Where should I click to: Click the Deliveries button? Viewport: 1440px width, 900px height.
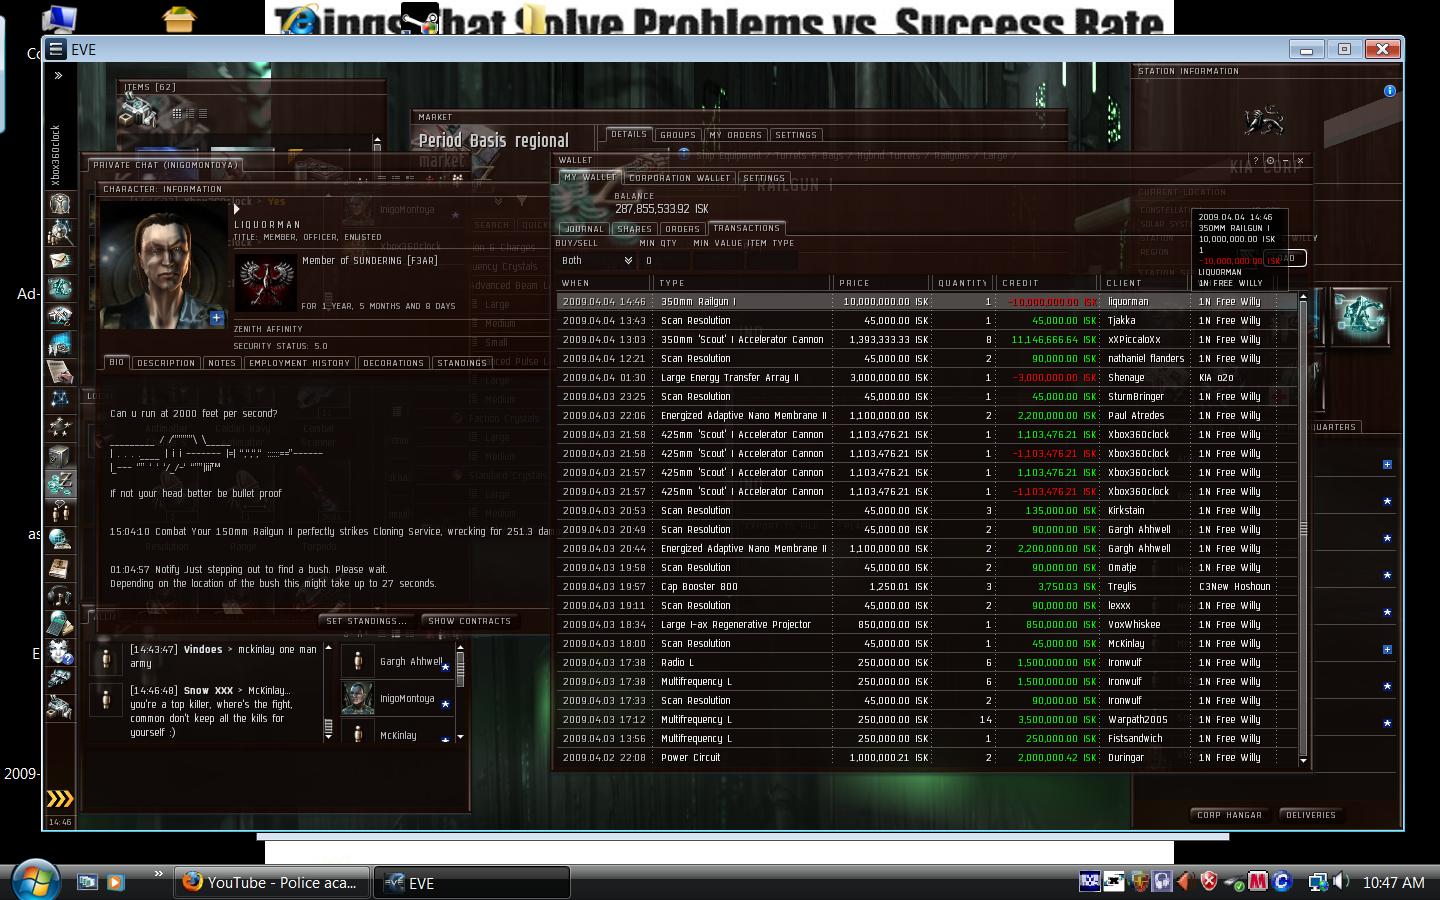tap(1311, 815)
